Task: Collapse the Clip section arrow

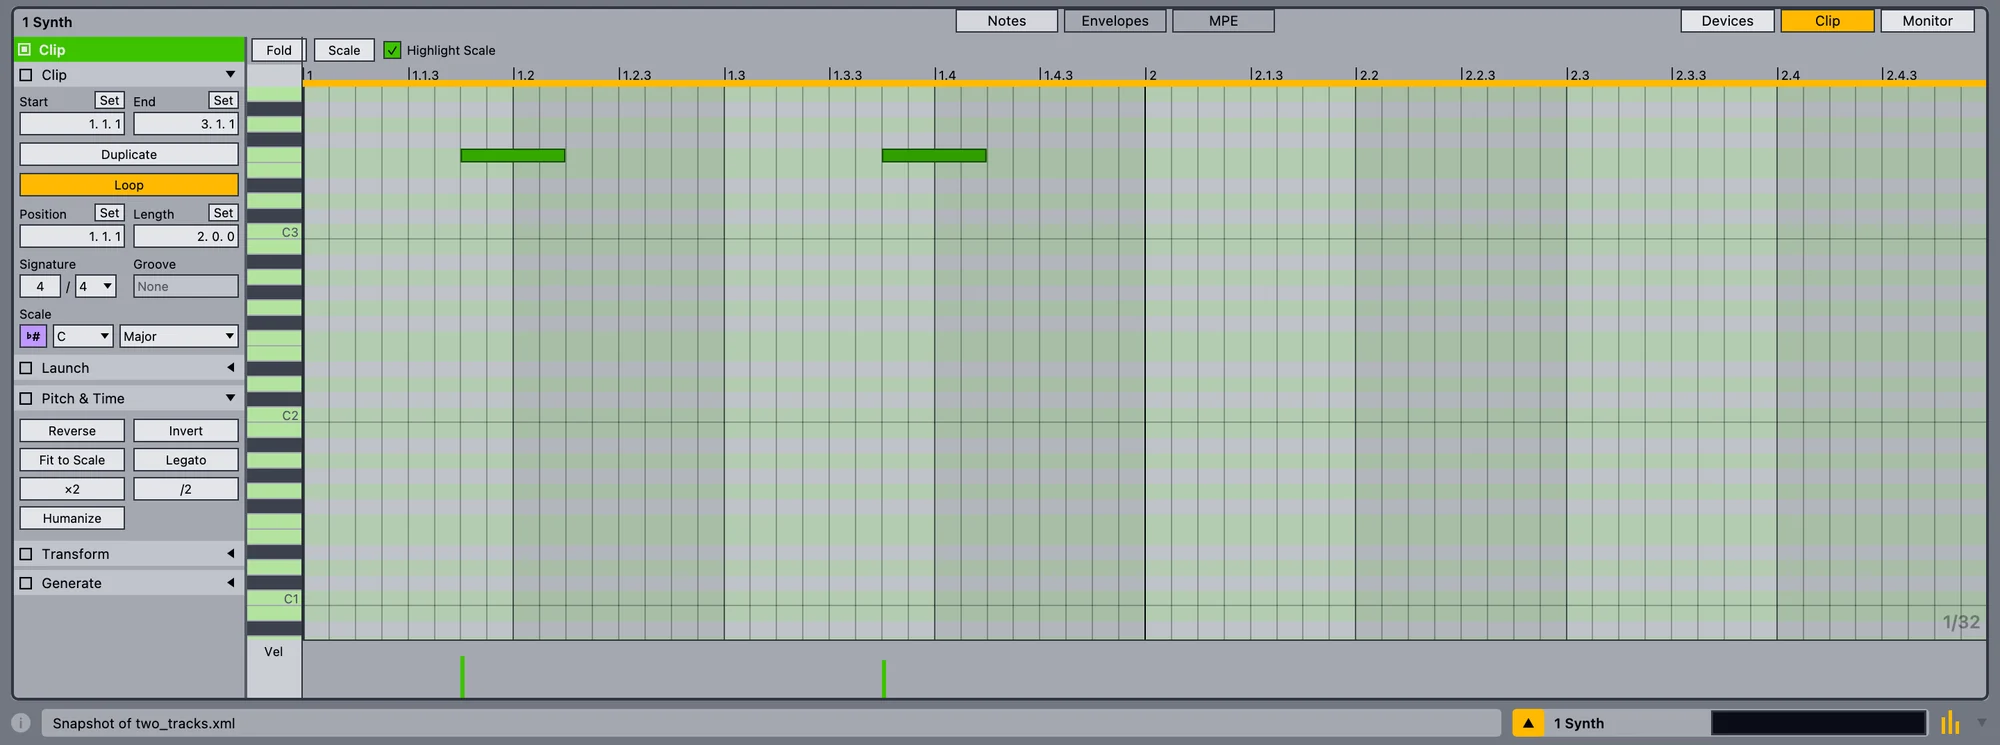Action: tap(230, 75)
